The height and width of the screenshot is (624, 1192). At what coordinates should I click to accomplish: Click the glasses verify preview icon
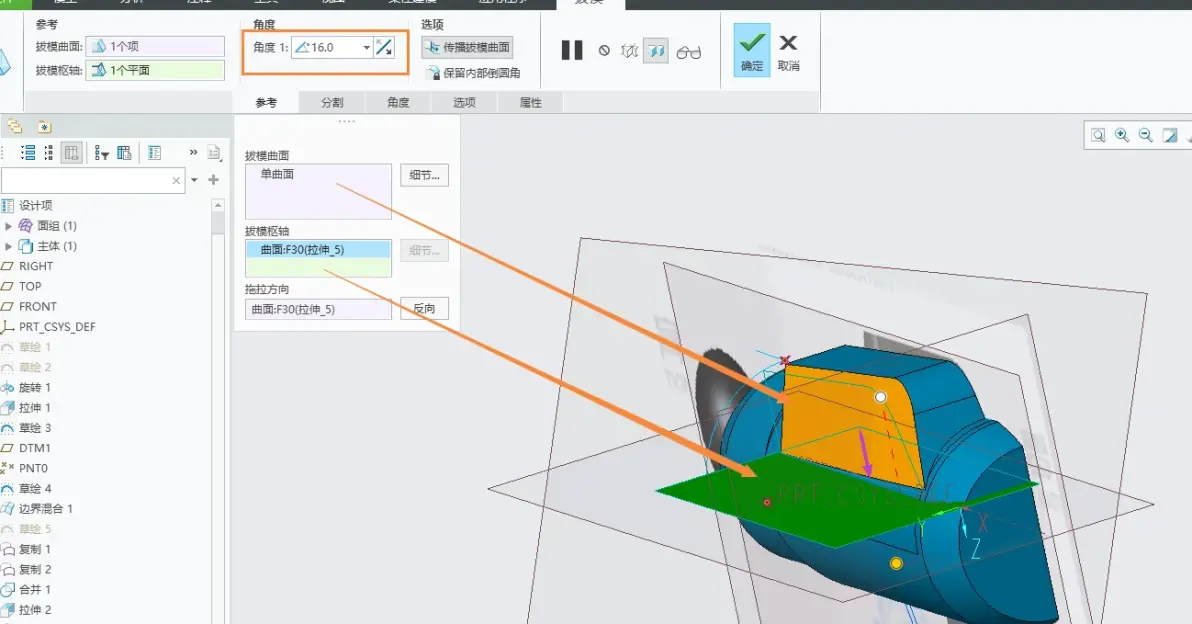tap(689, 52)
